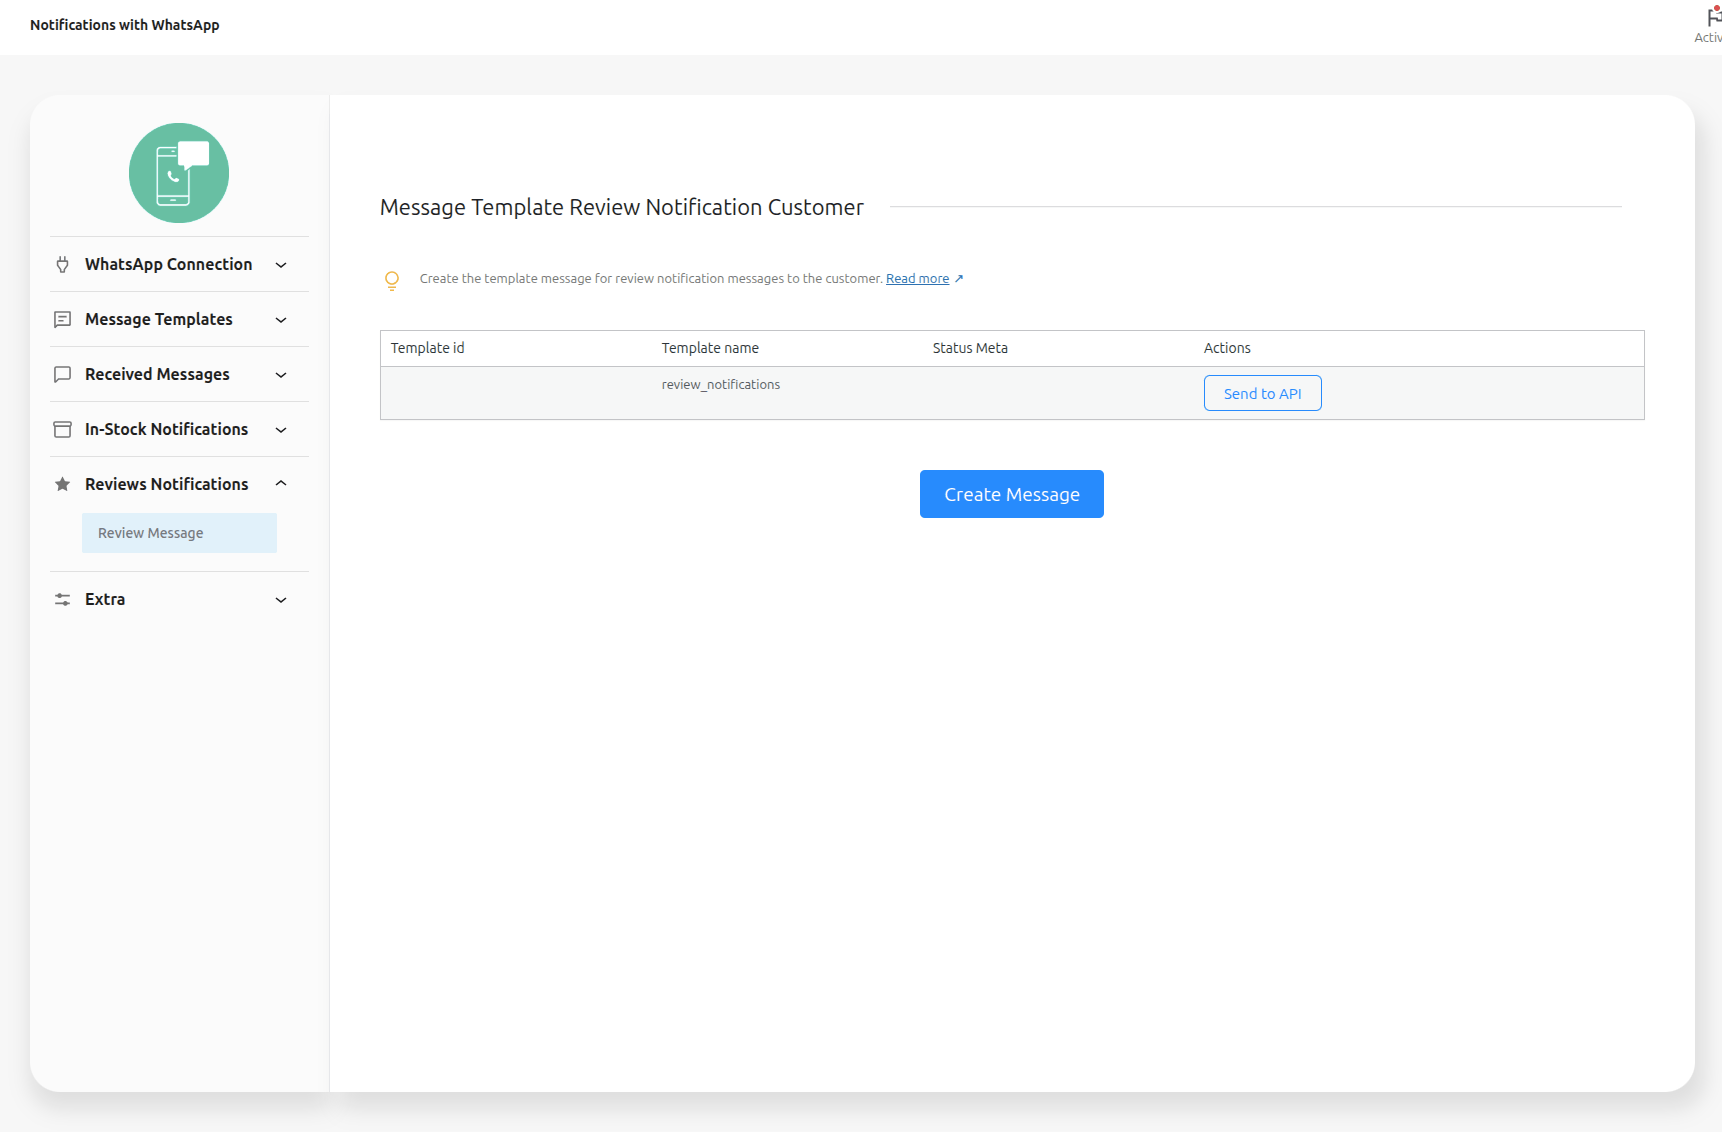The width and height of the screenshot is (1722, 1132).
Task: Click the In-Stock Notifications box icon
Action: point(62,430)
